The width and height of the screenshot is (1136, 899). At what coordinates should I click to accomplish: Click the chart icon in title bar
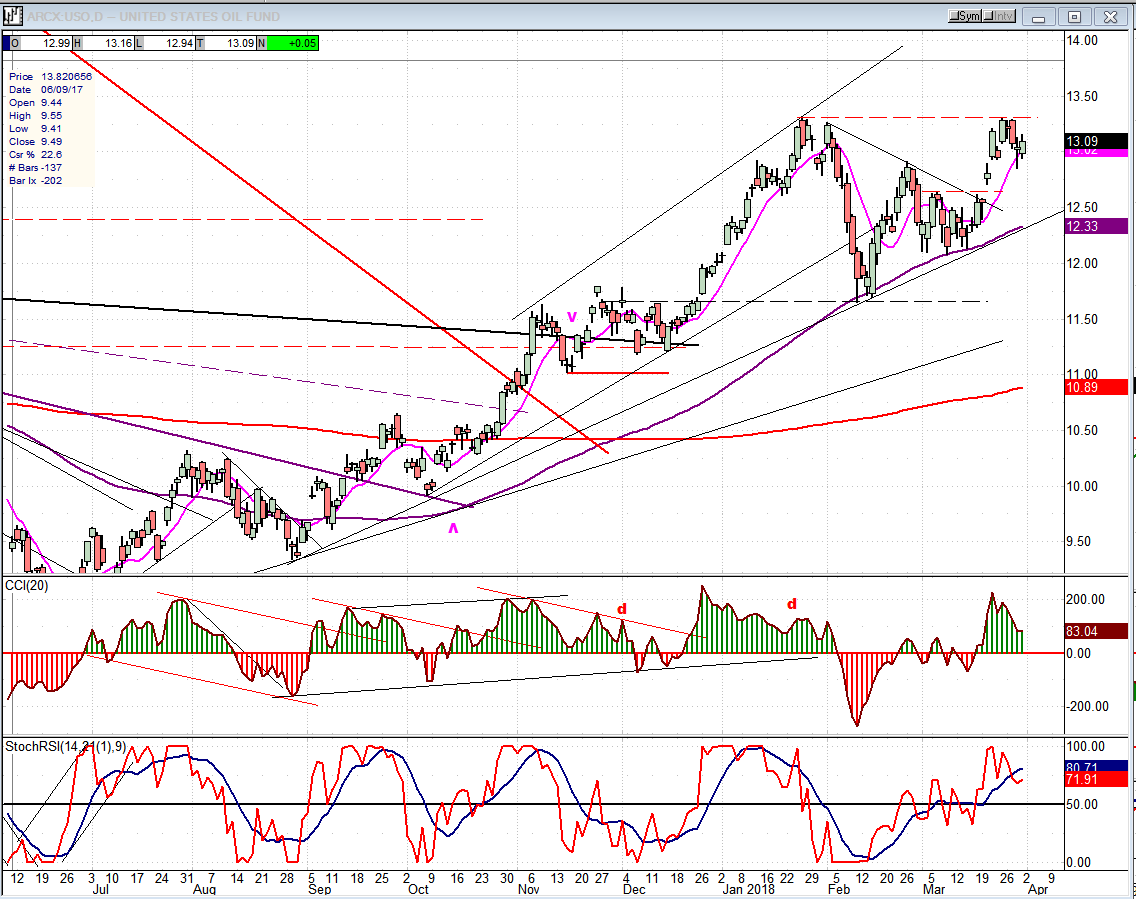point(12,16)
